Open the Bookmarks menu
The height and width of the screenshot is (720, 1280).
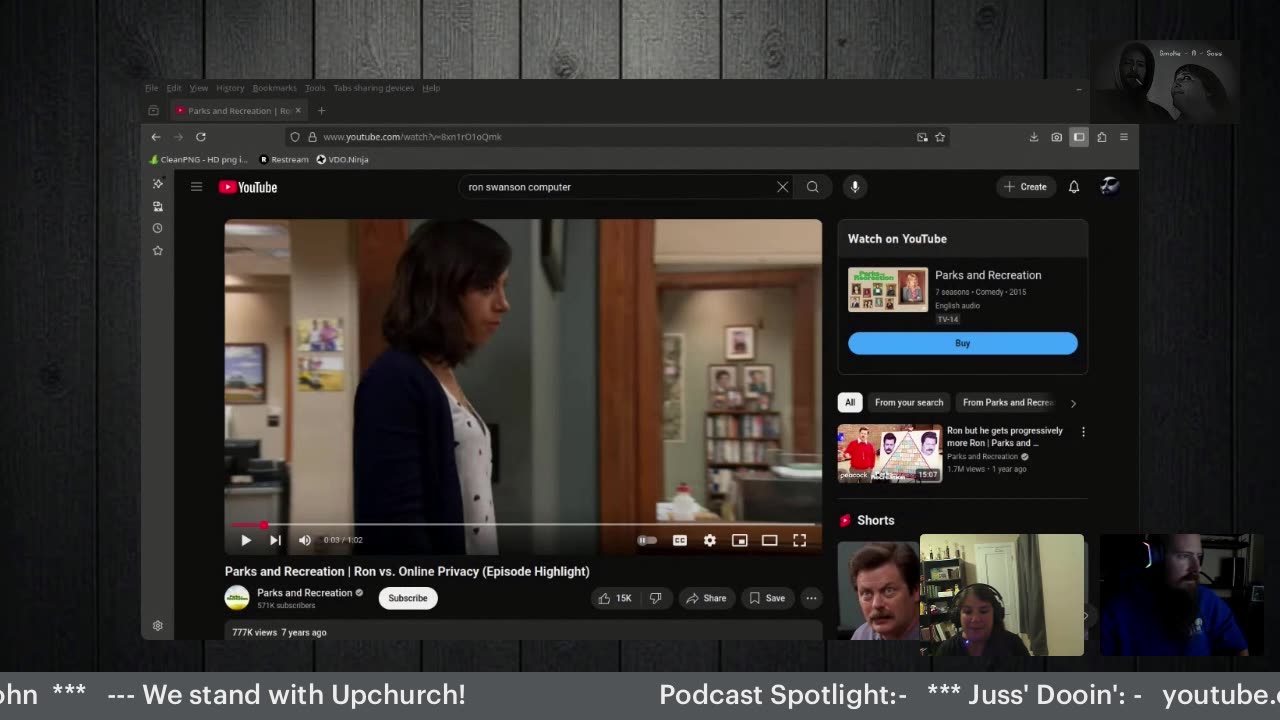coord(275,88)
